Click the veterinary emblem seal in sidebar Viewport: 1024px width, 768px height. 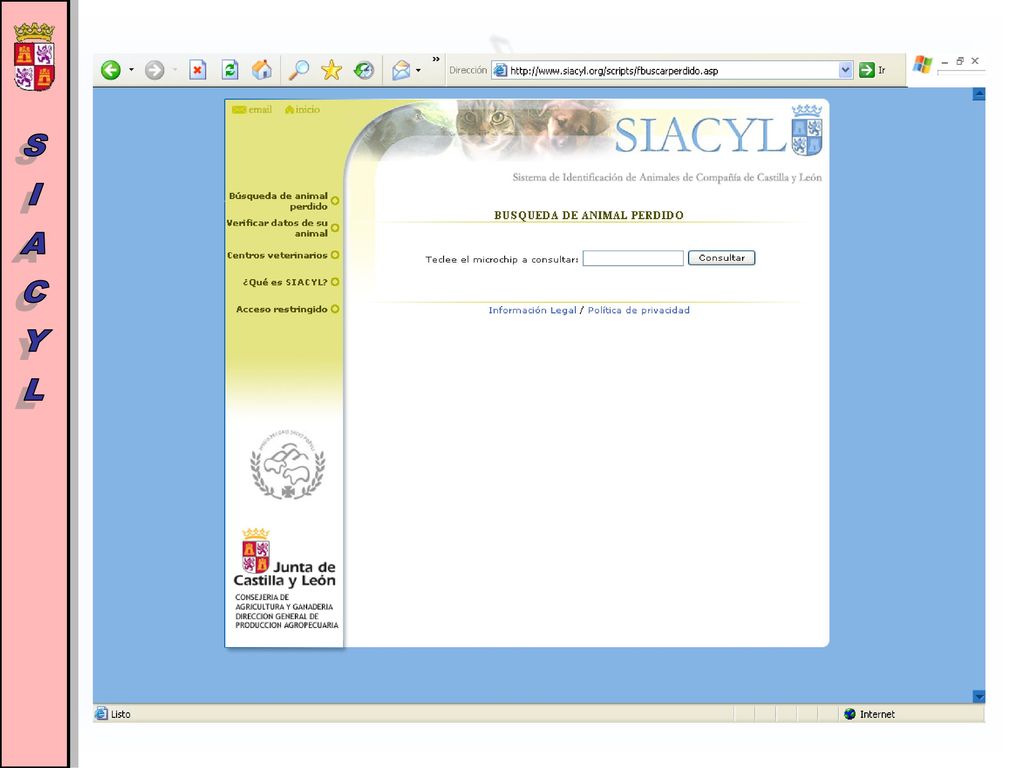click(x=288, y=464)
